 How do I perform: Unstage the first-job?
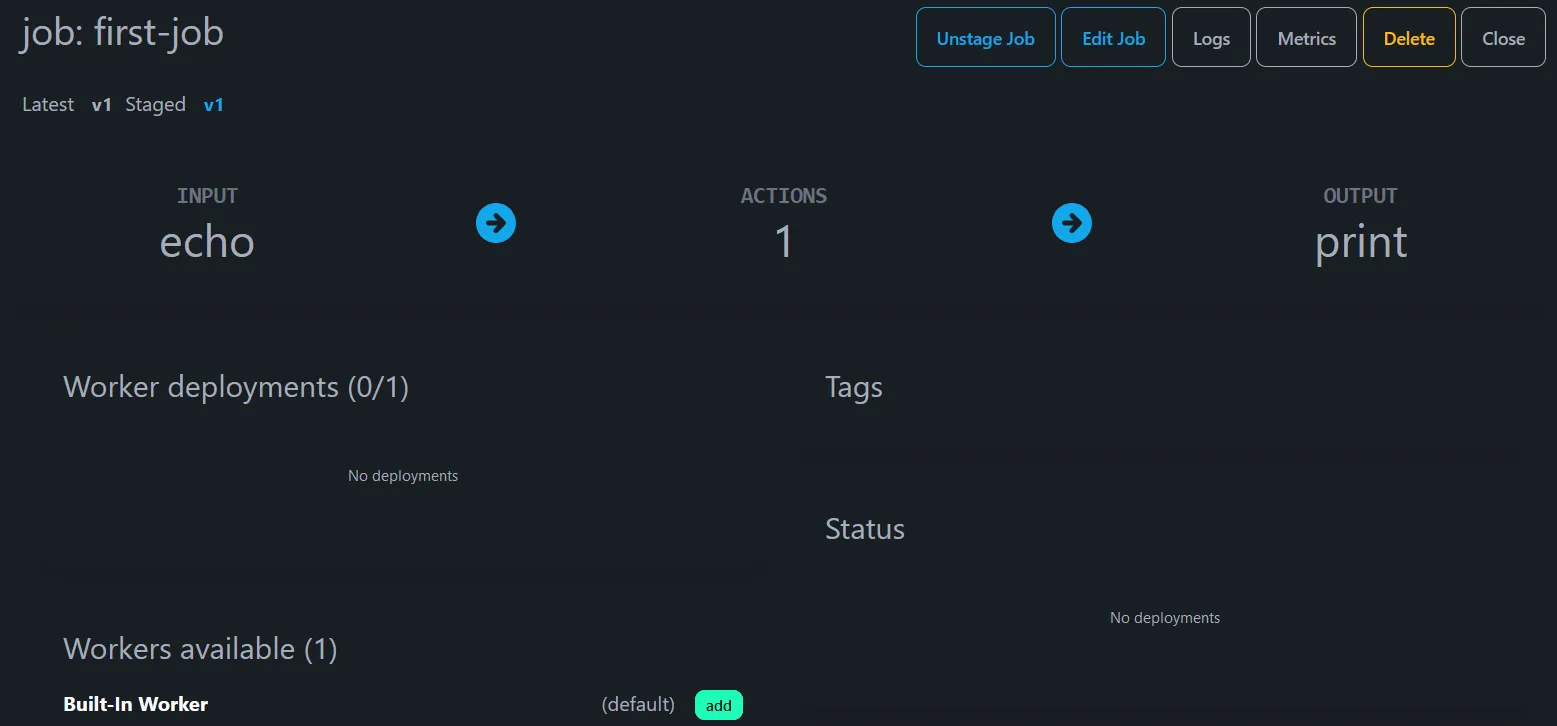tap(984, 37)
